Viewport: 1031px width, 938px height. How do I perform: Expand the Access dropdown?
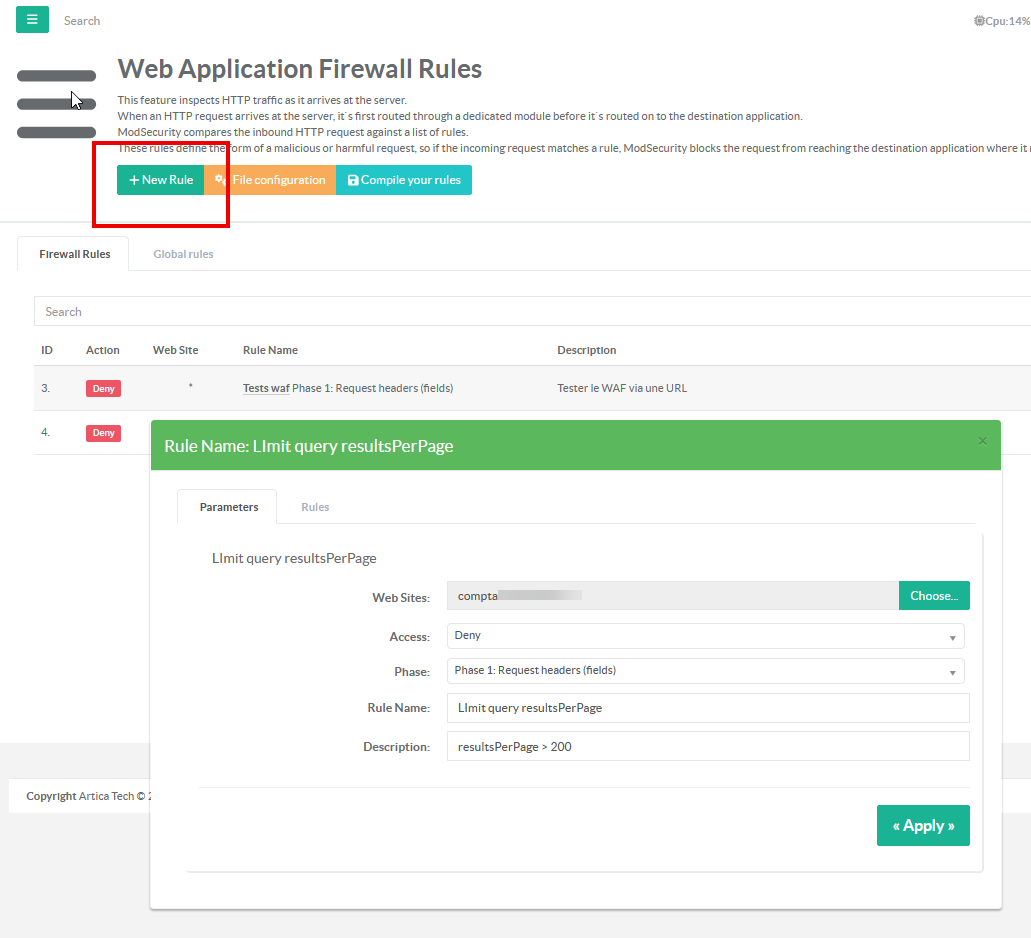click(x=705, y=636)
